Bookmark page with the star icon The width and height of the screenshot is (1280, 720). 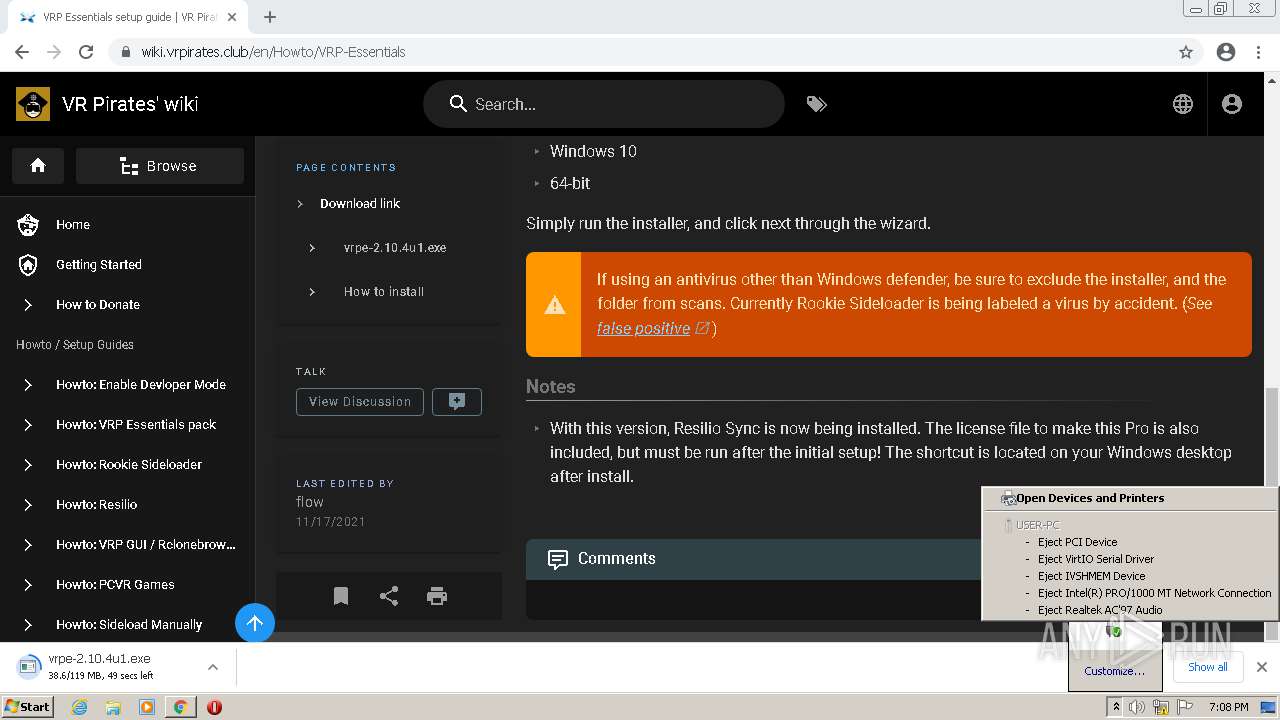pyautogui.click(x=1186, y=52)
